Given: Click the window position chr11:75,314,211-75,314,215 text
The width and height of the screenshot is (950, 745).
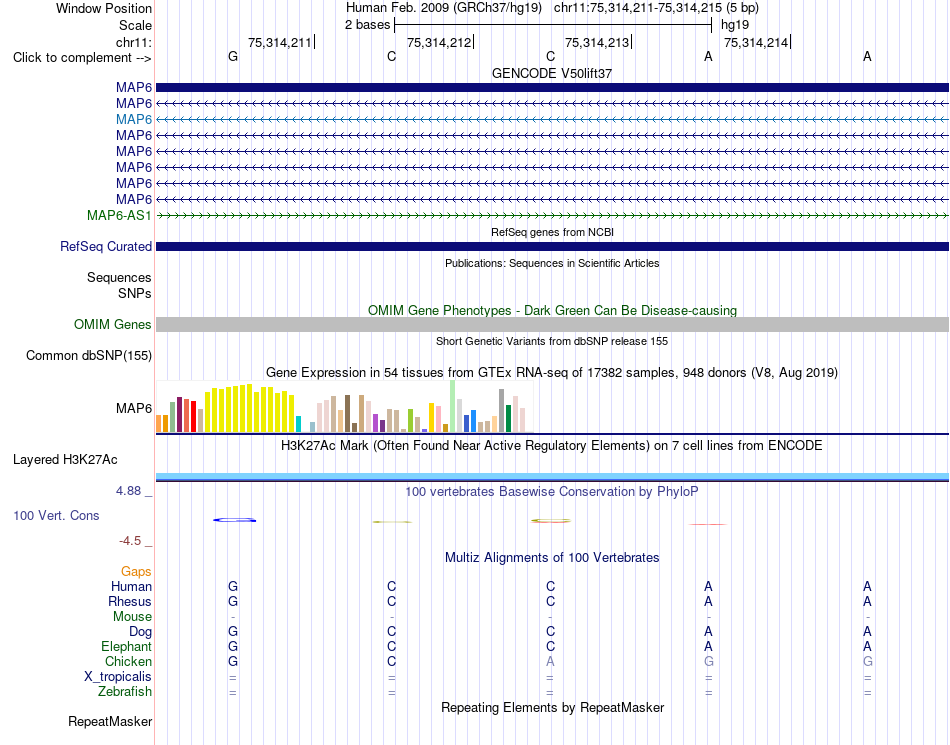Looking at the screenshot, I should [x=656, y=8].
